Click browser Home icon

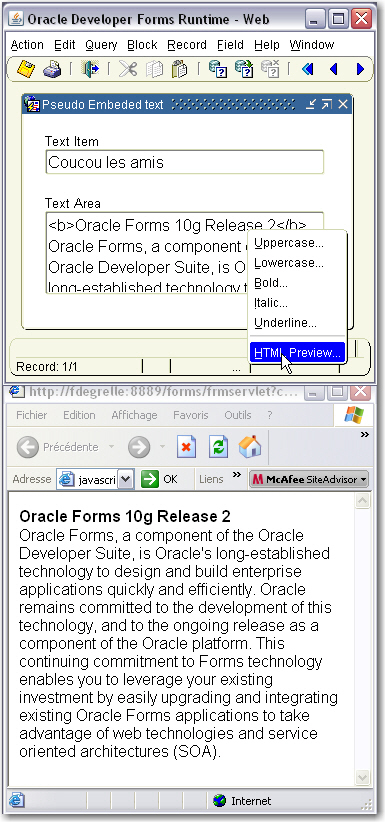(250, 447)
